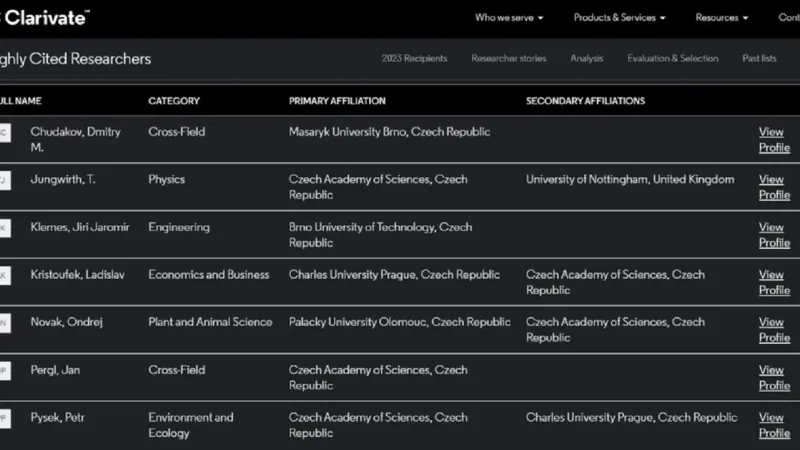Expand the Resources dropdown

(722, 17)
